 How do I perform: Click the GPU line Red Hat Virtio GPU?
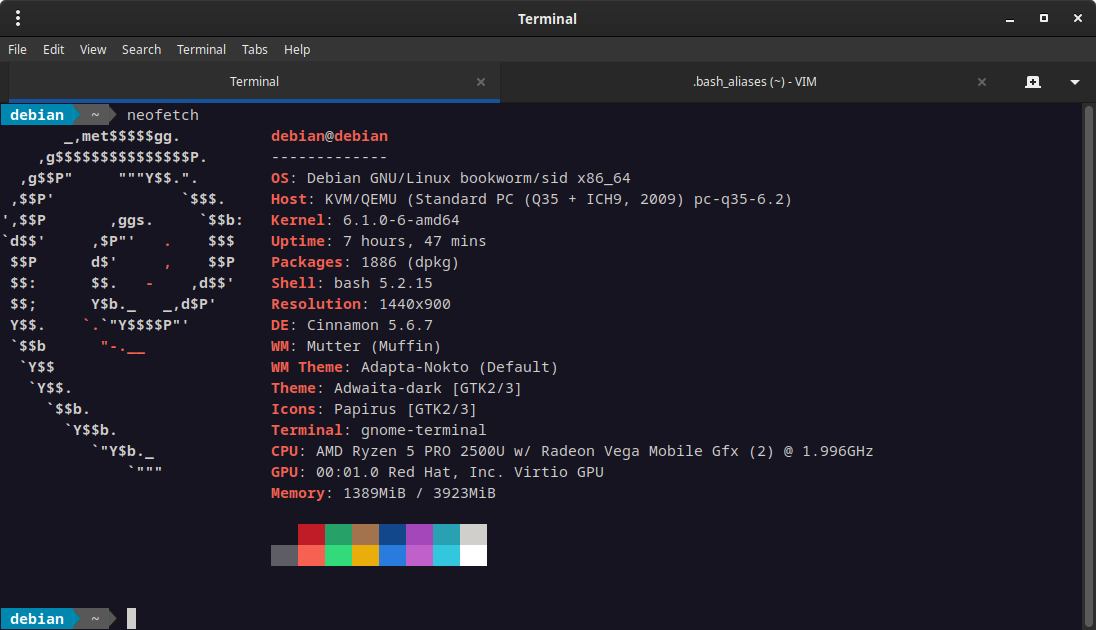coord(438,472)
